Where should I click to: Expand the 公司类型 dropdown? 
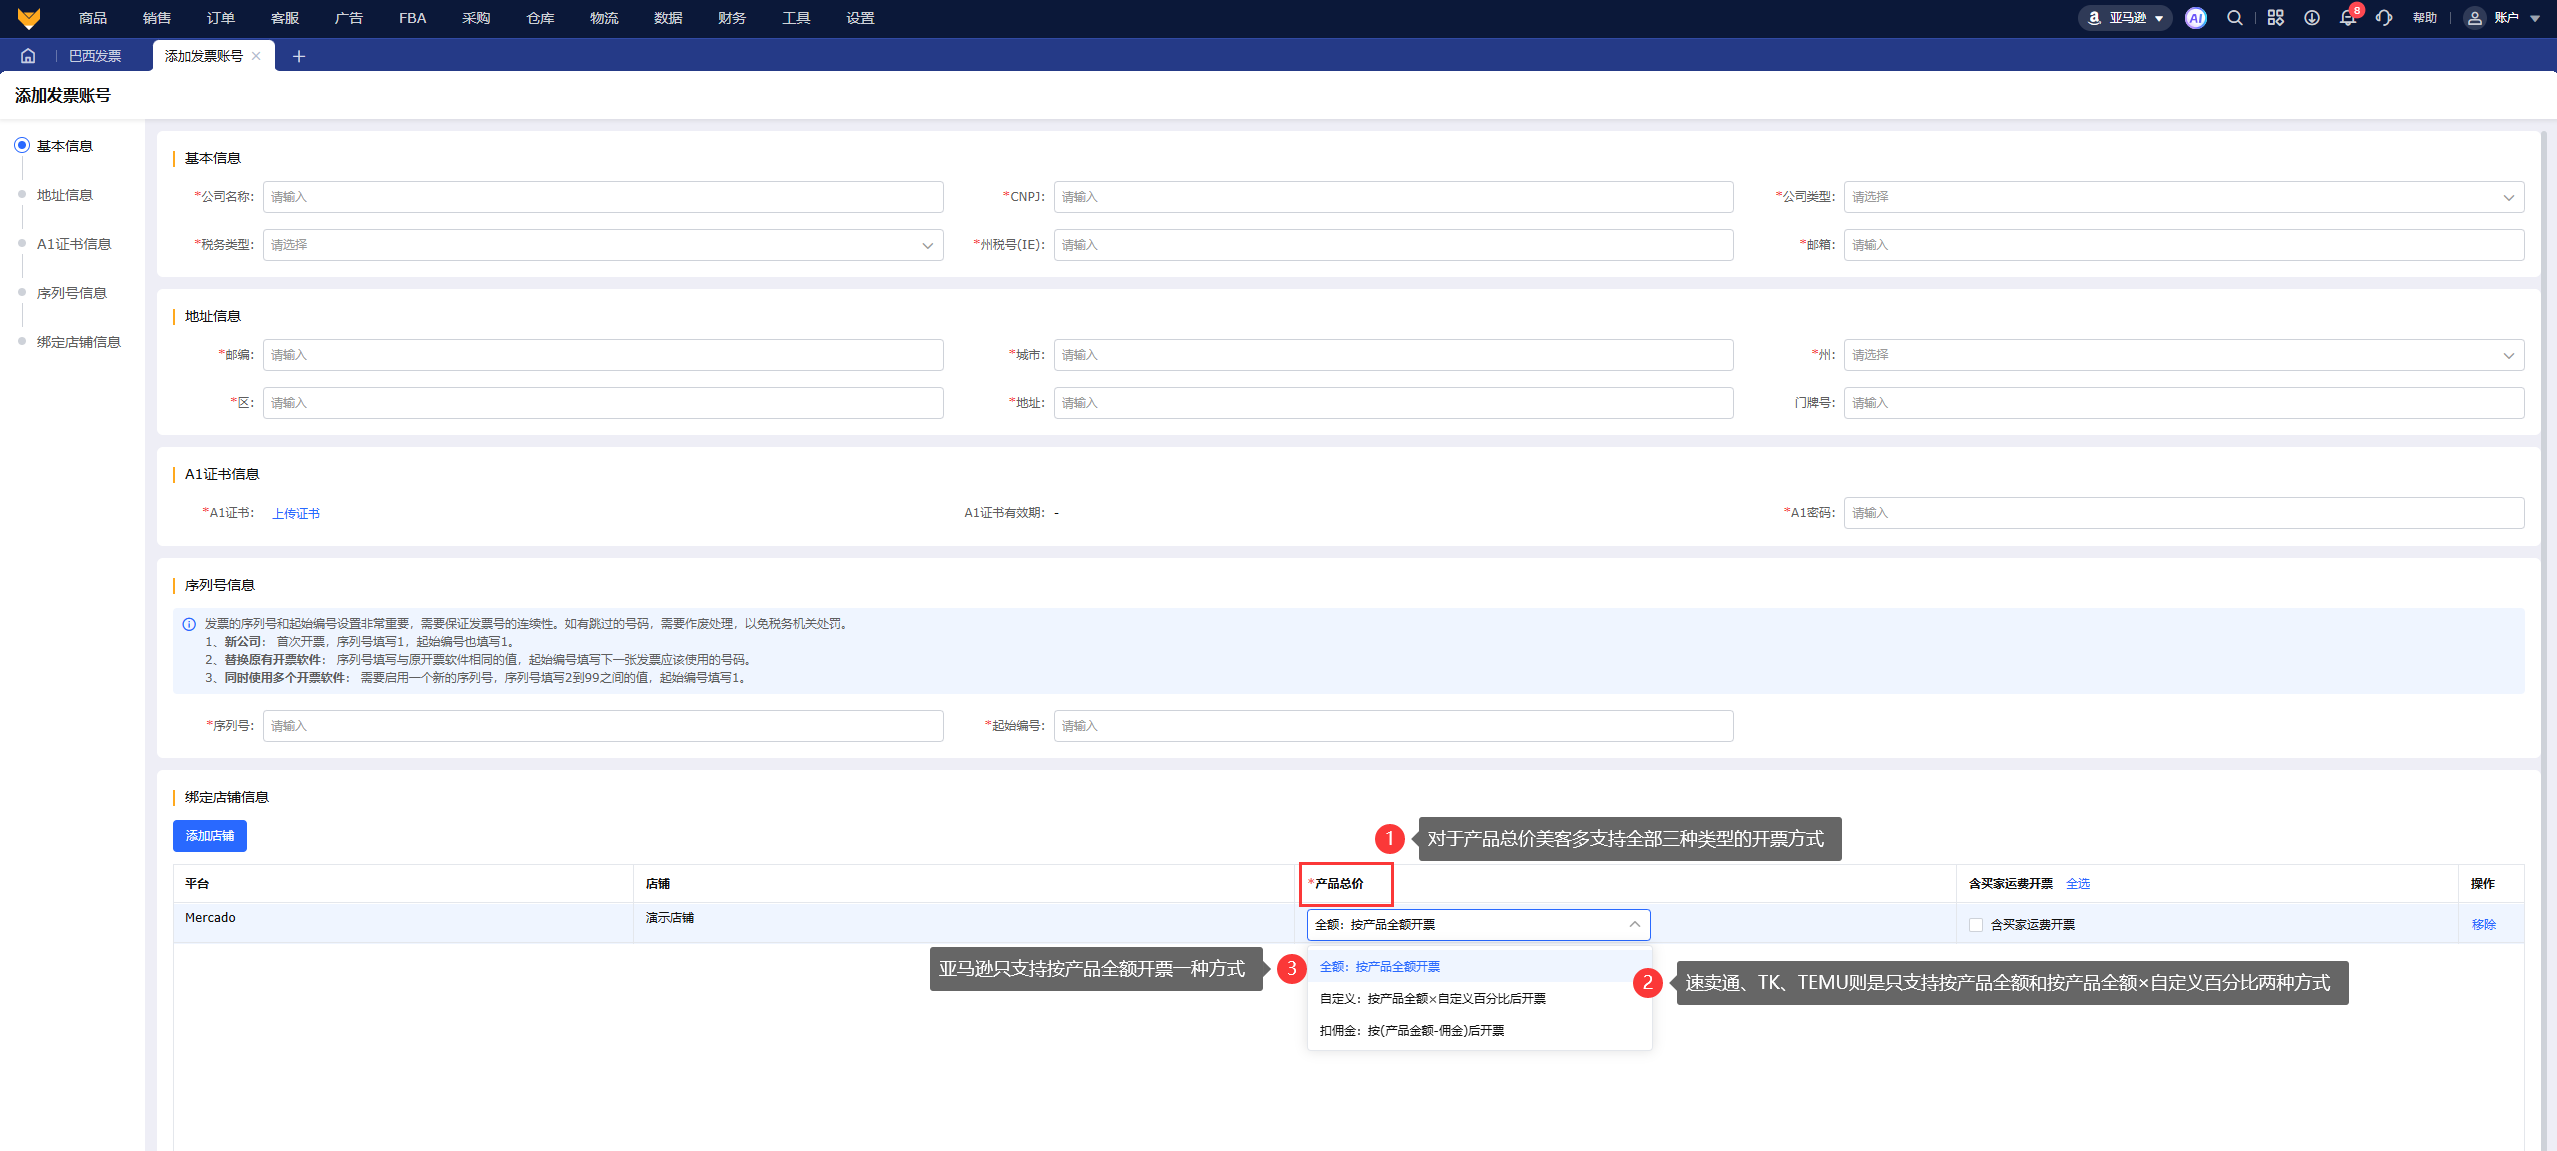tap(2183, 197)
